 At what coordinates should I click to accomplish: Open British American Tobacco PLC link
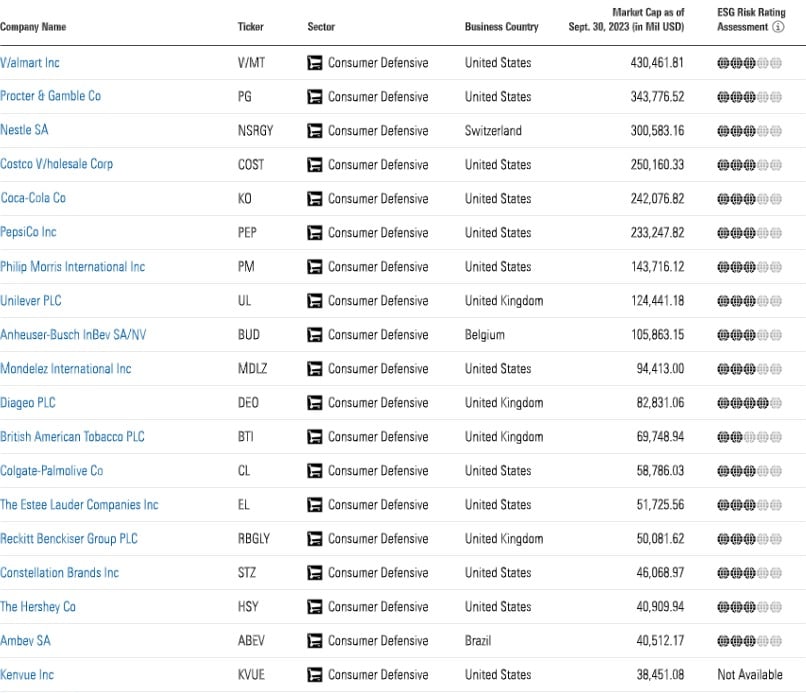(73, 437)
